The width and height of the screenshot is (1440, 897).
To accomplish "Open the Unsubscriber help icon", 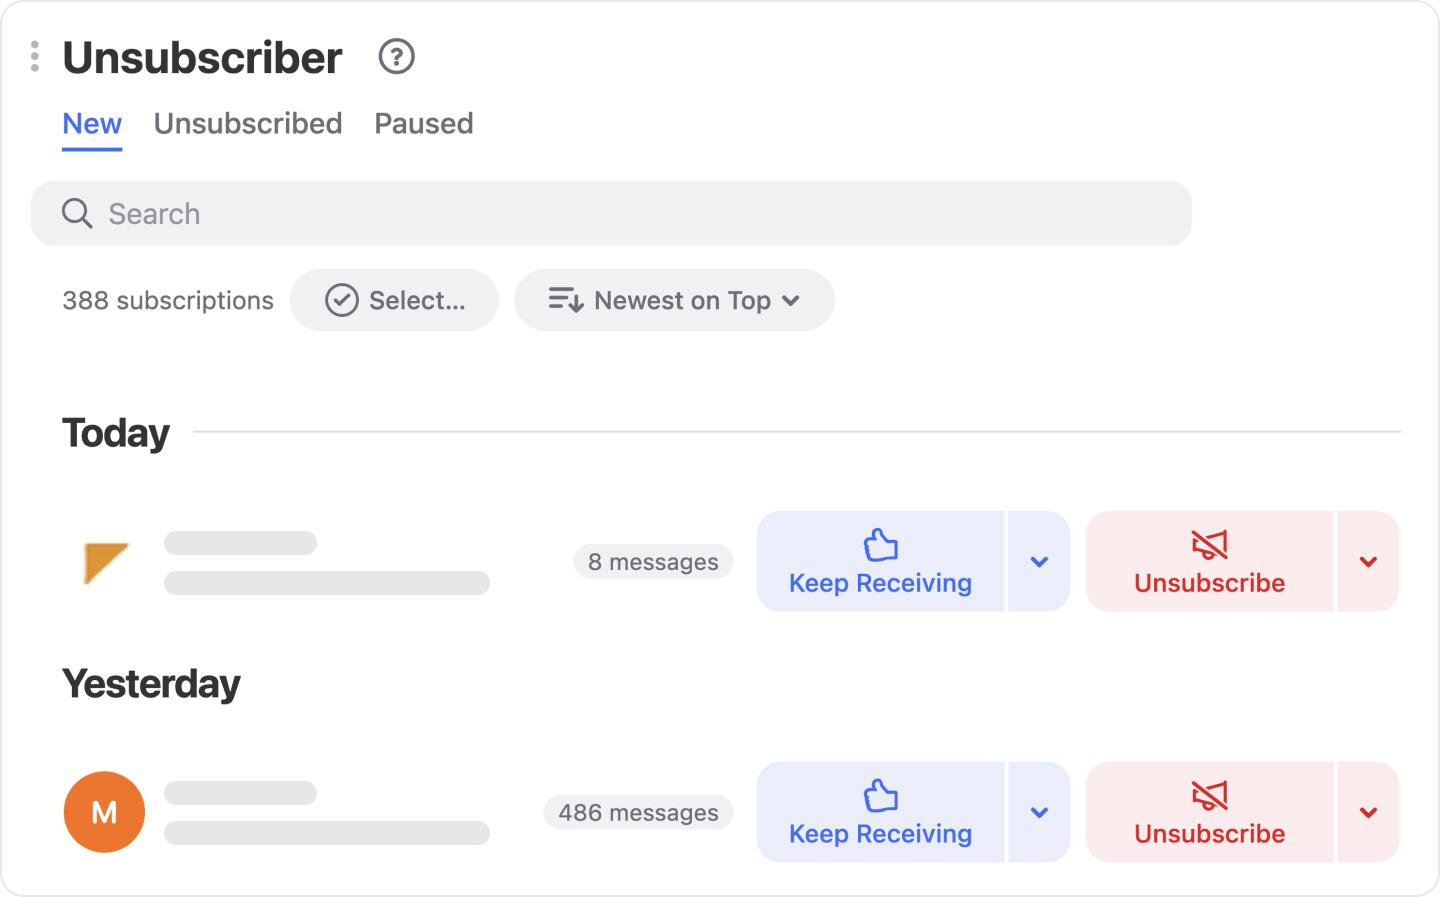I will click(x=396, y=57).
